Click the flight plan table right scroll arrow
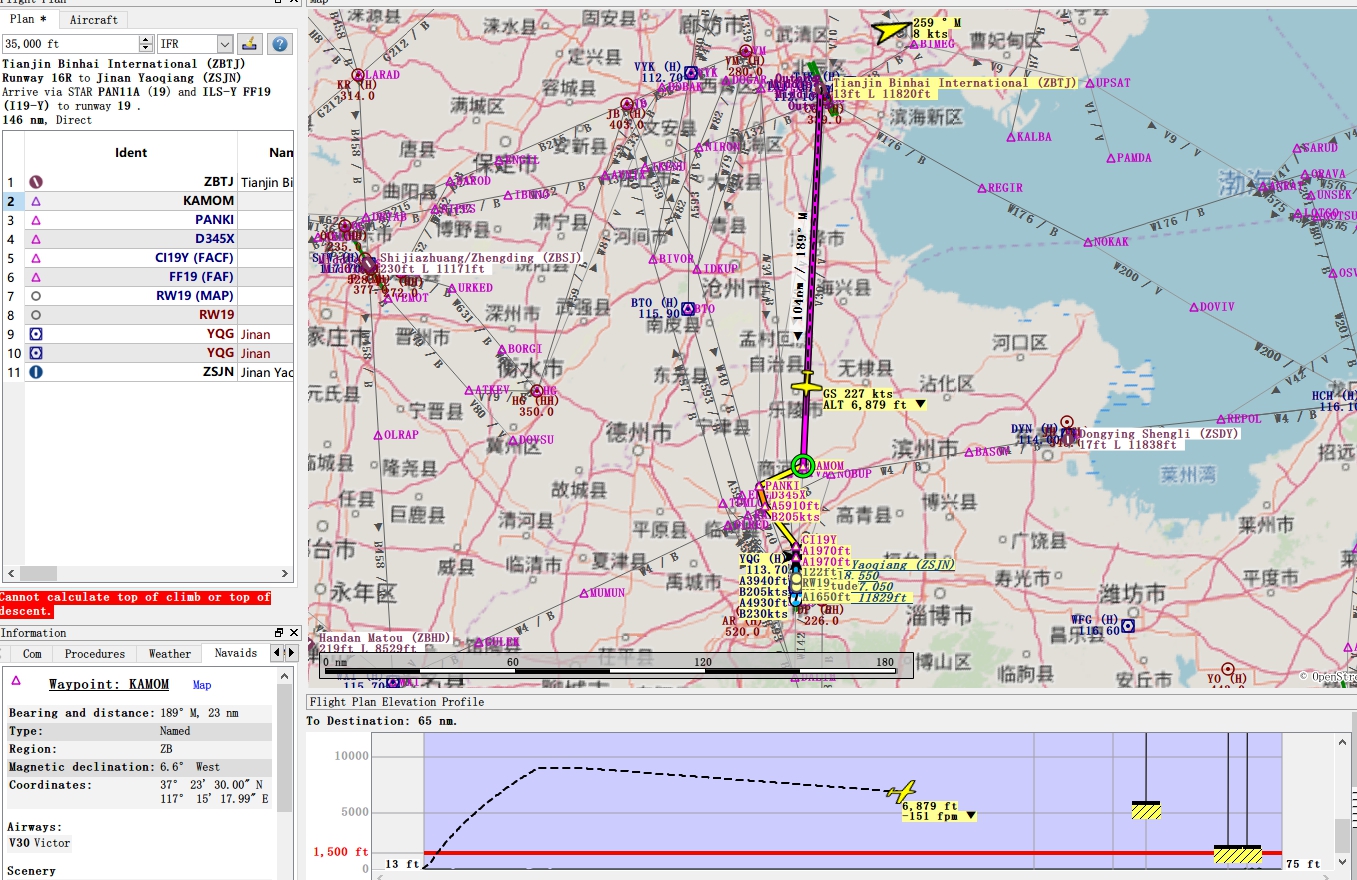This screenshot has width=1357, height=880. coord(285,574)
